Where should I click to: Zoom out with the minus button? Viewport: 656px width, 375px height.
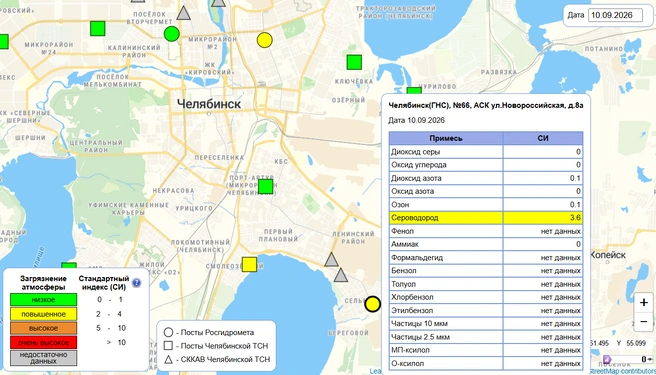tap(643, 322)
